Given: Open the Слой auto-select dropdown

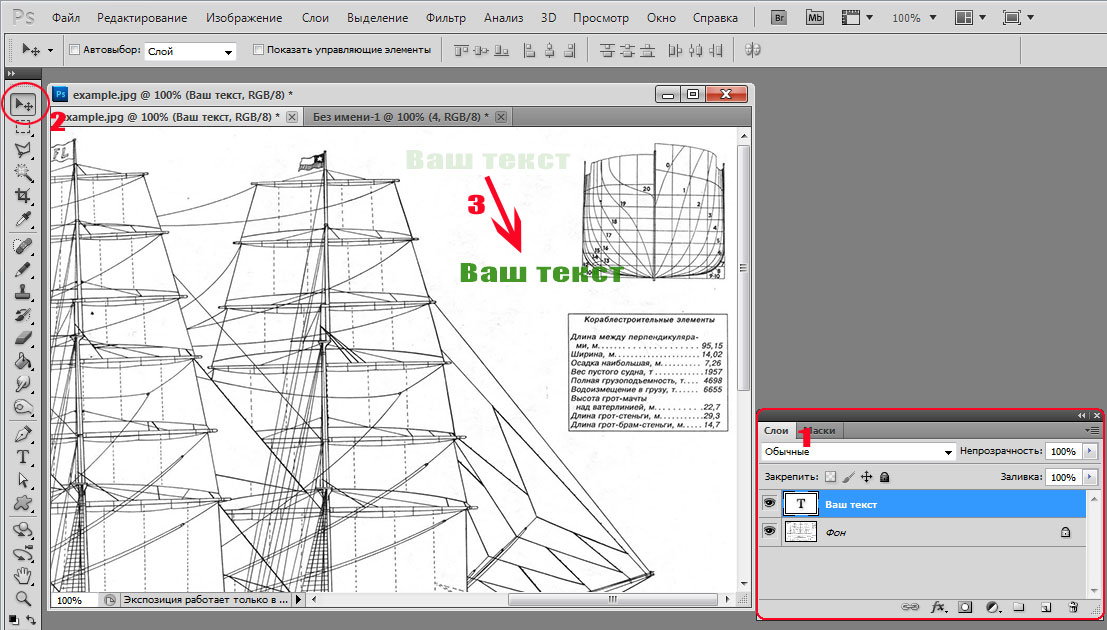Looking at the screenshot, I should (x=190, y=51).
